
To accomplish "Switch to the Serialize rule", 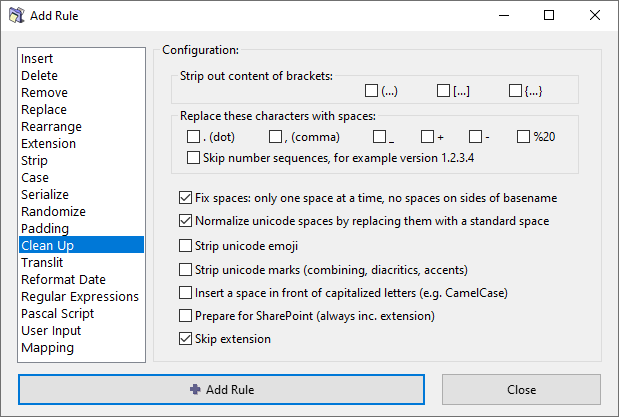I will pos(45,195).
